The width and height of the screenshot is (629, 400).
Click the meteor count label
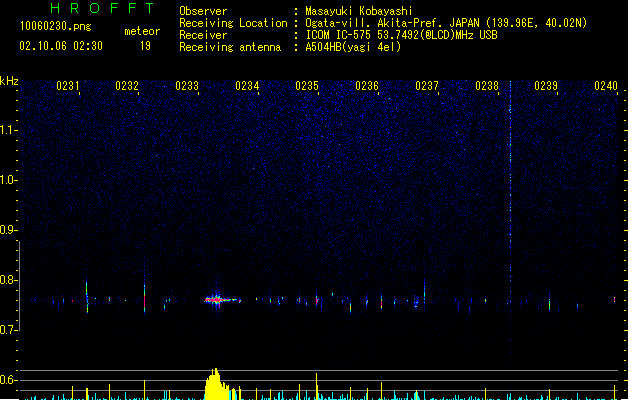[x=142, y=31]
